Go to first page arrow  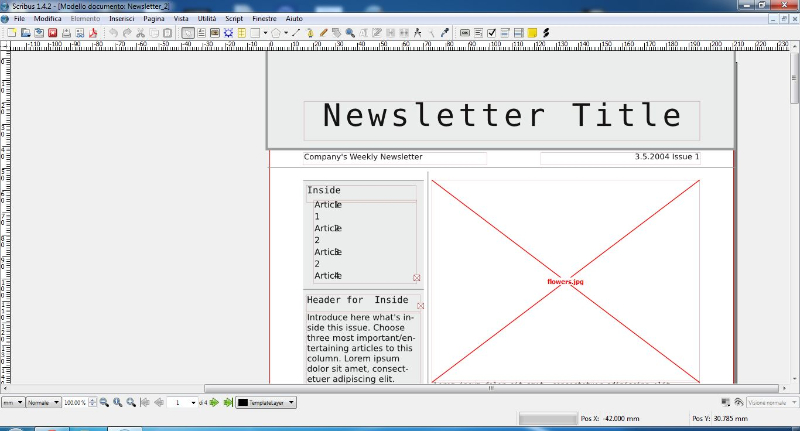[x=145, y=402]
